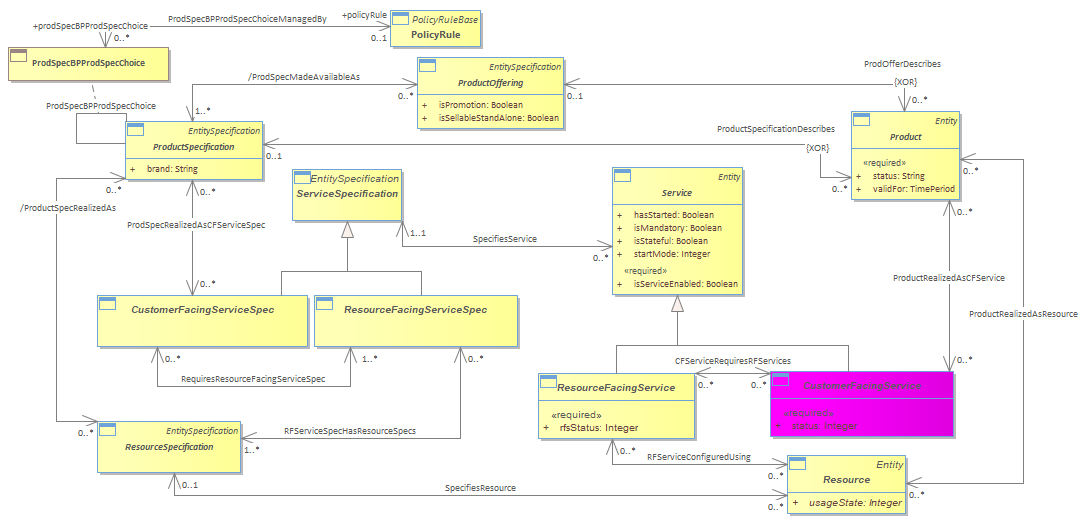The height and width of the screenshot is (524, 1084).
Task: Select the ProductRealizedAsResource association label
Action: pos(1023,314)
